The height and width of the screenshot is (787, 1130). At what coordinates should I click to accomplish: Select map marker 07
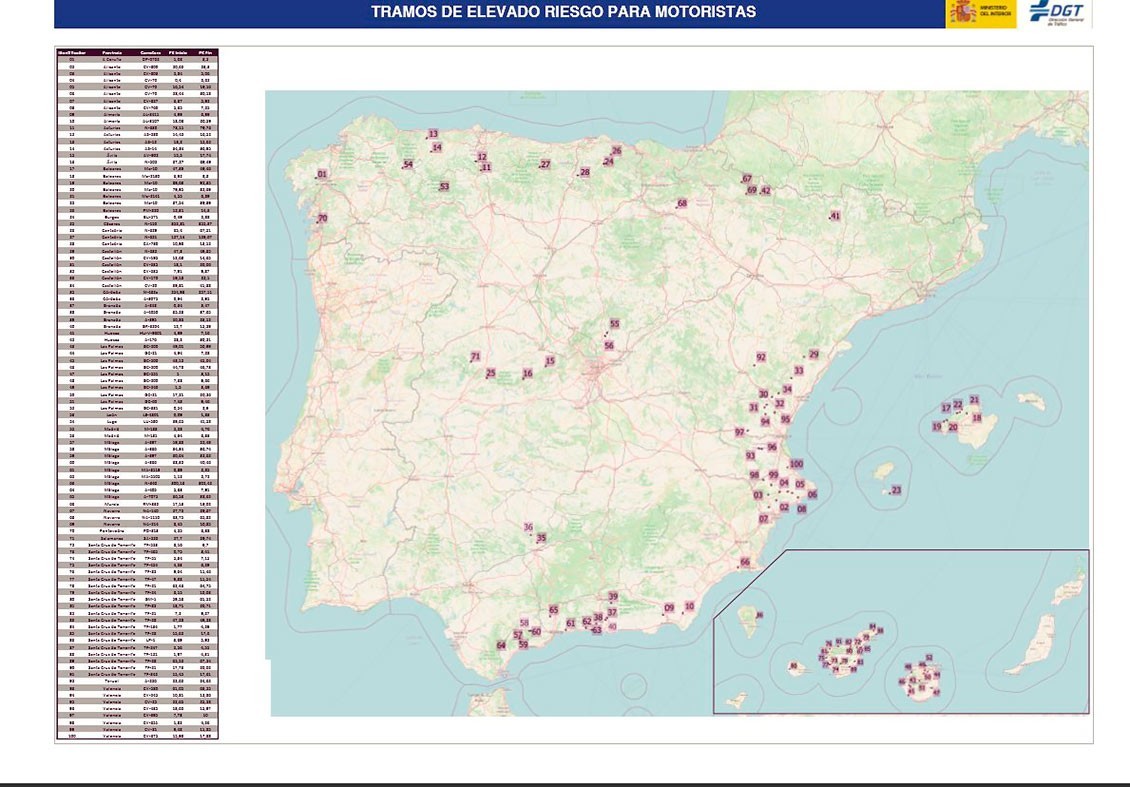(x=764, y=519)
